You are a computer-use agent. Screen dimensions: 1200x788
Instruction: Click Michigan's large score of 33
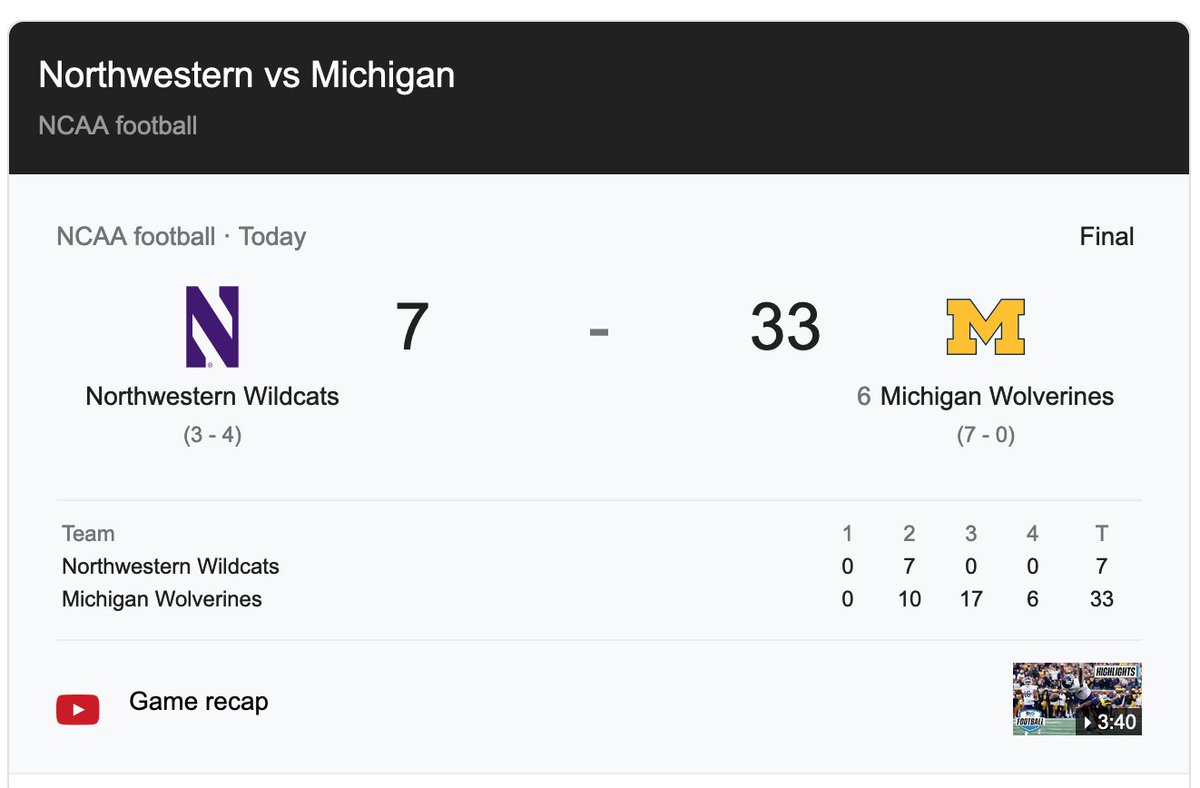point(785,327)
